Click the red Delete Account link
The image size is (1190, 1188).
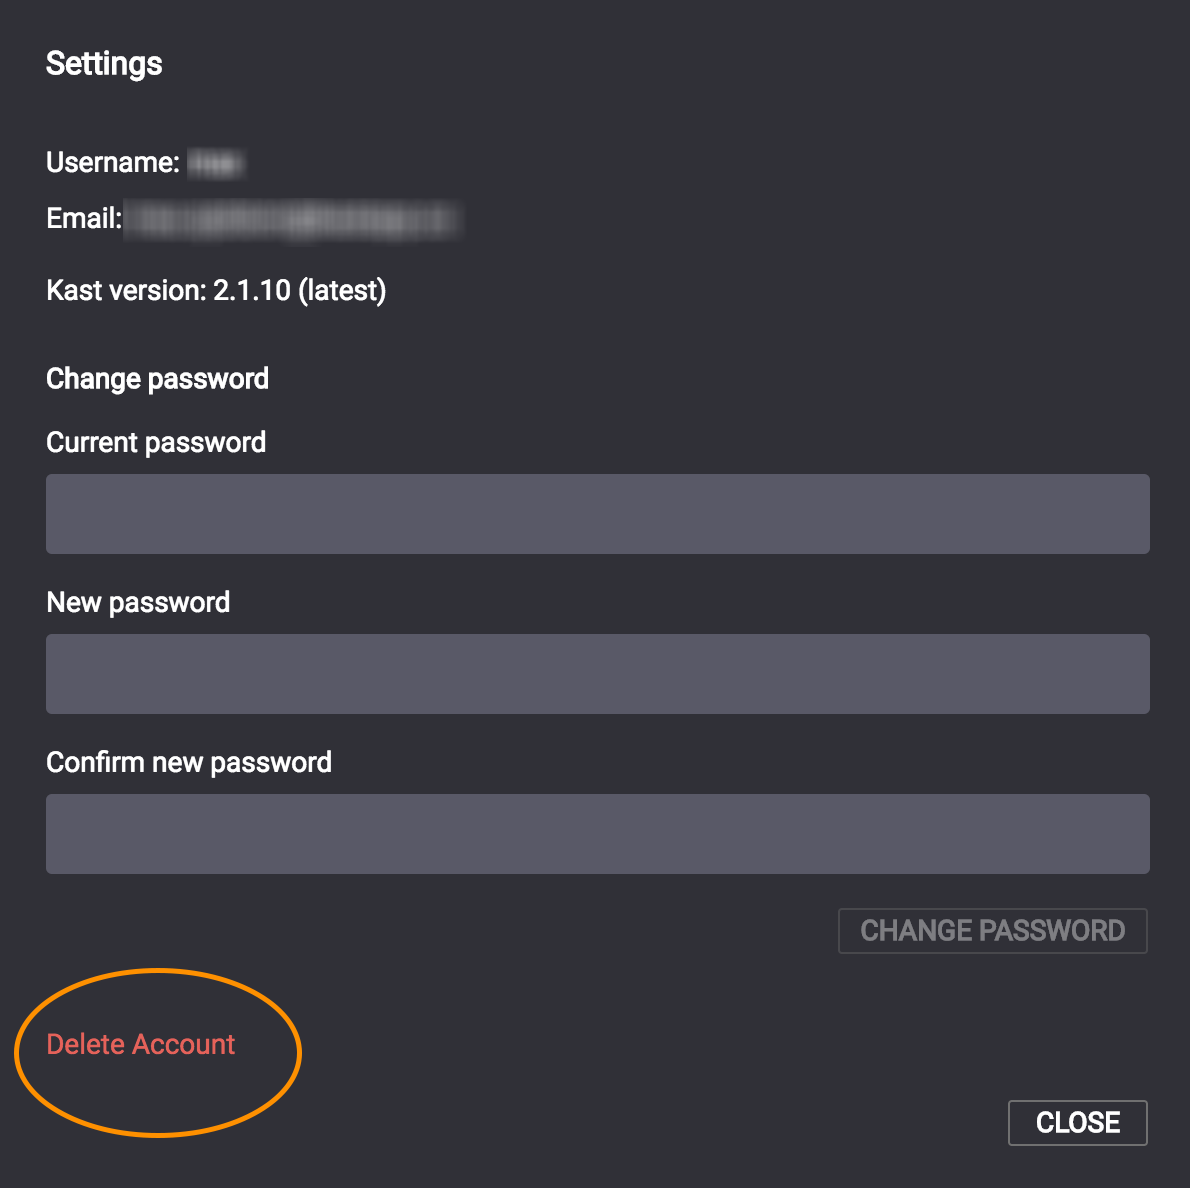click(x=141, y=1044)
